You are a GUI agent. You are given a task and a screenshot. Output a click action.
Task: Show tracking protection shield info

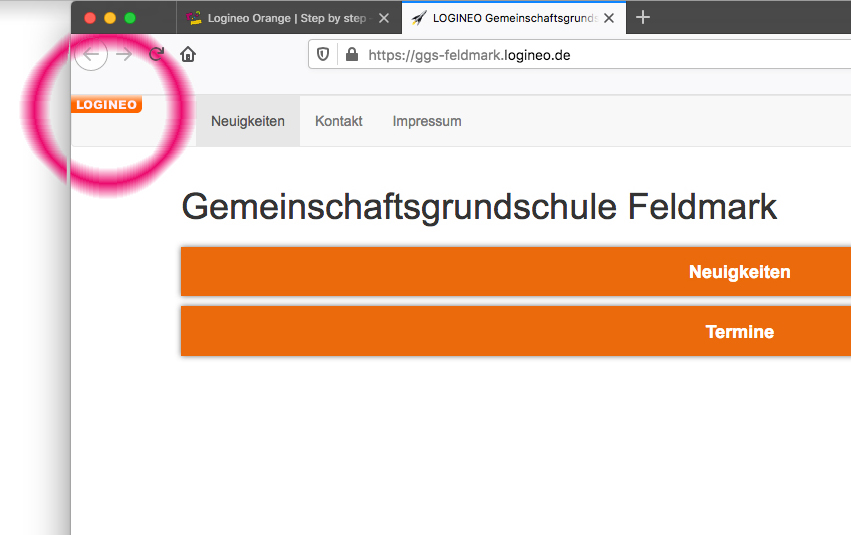[323, 55]
